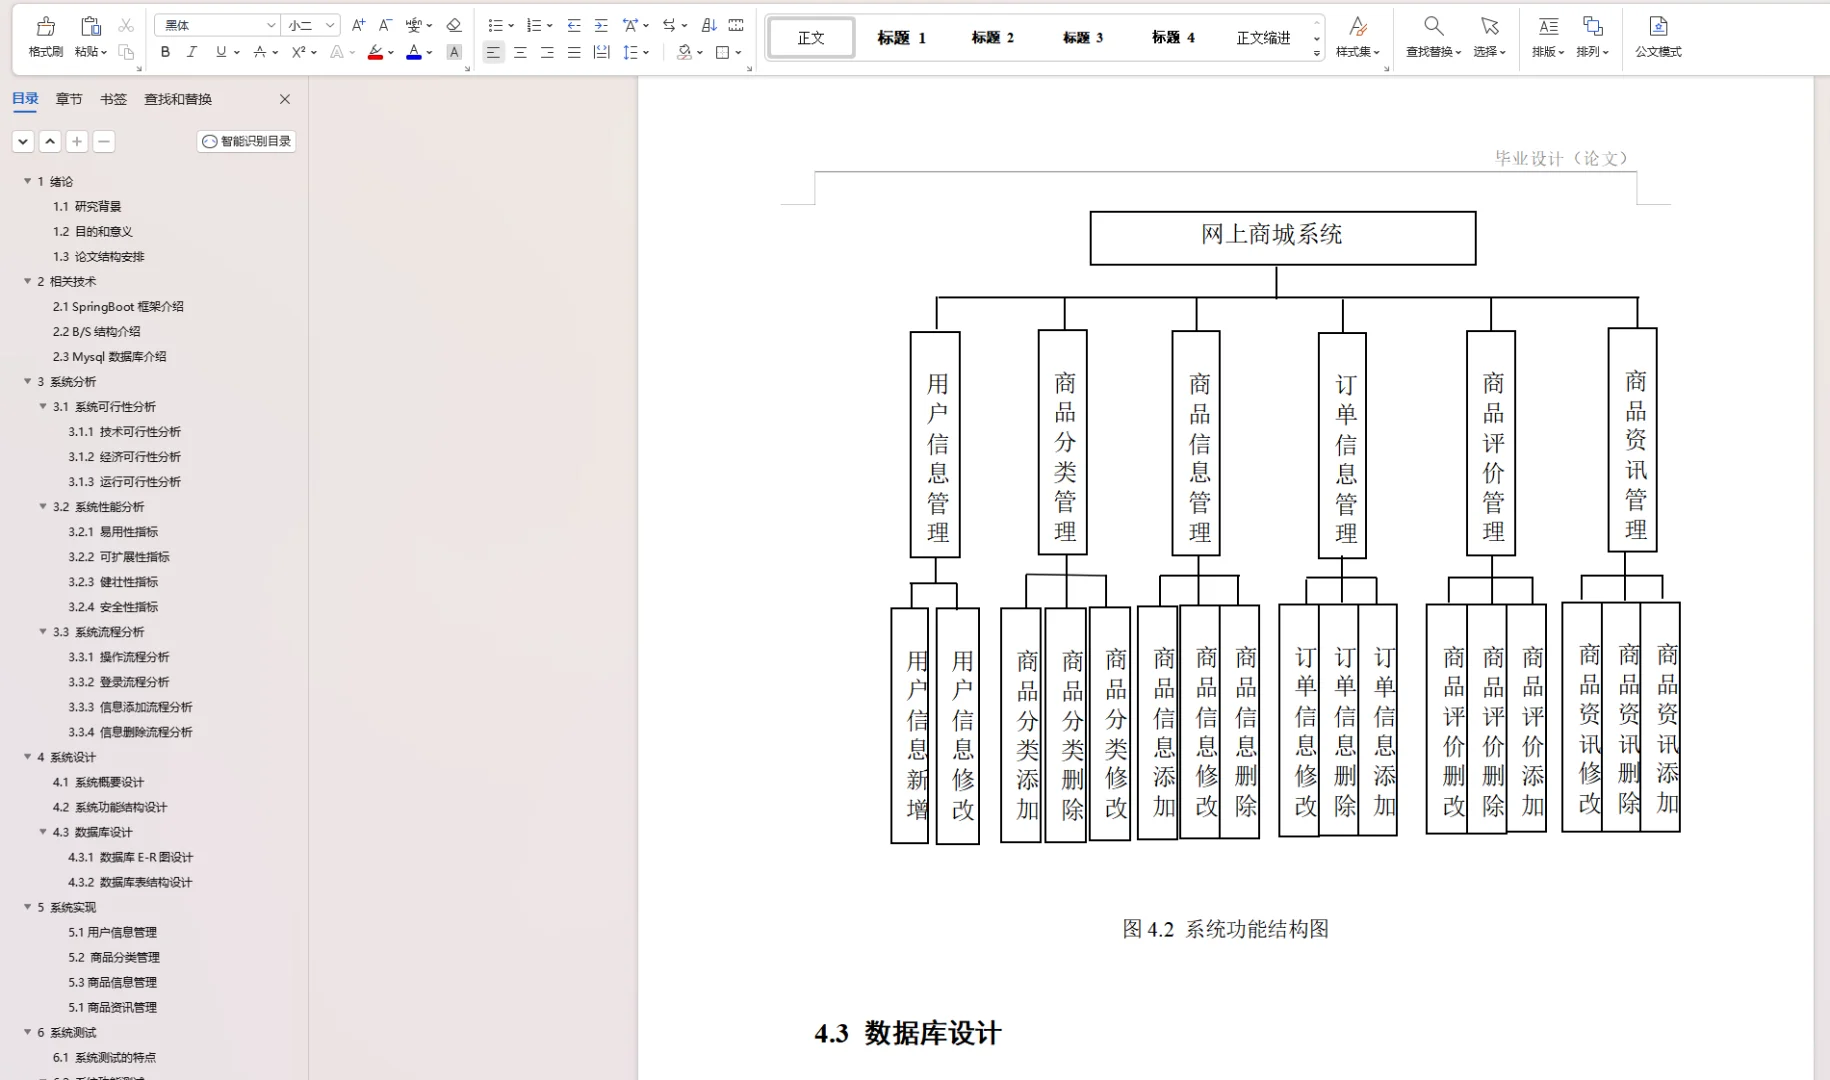Open the highlight color swatch
This screenshot has height=1080, width=1830.
(x=375, y=52)
